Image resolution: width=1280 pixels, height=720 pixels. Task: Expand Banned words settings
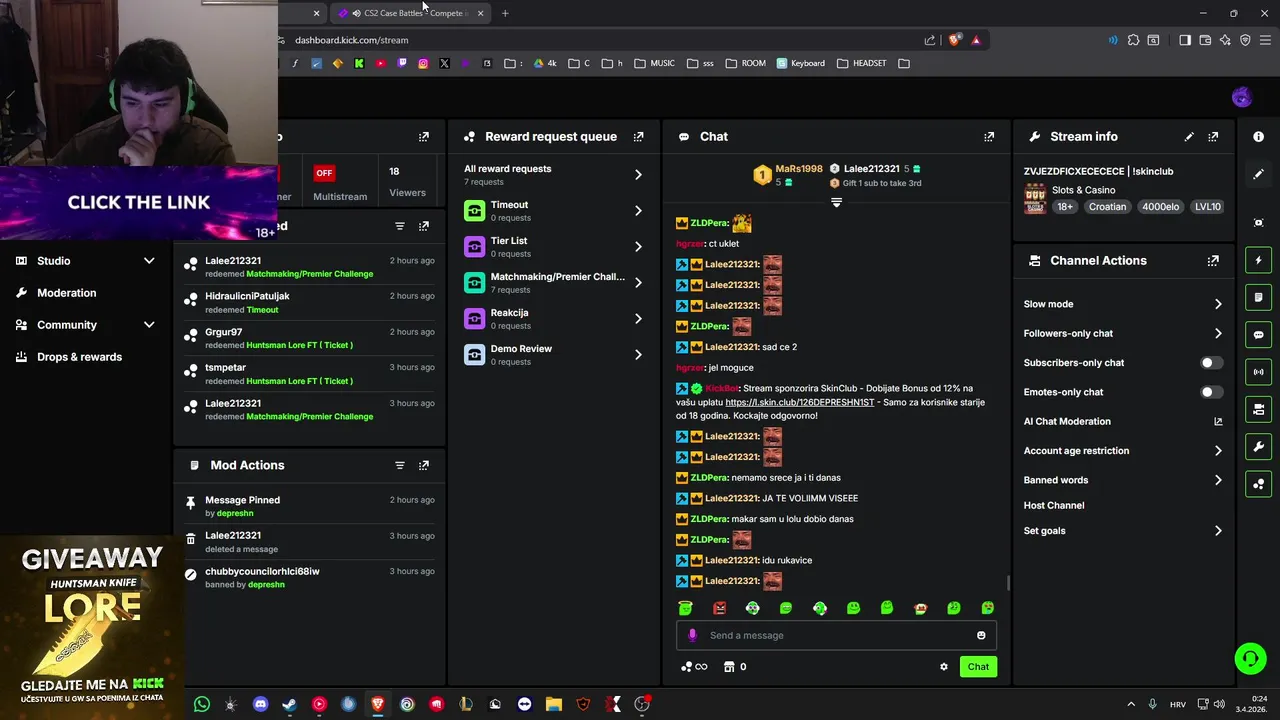point(1122,480)
